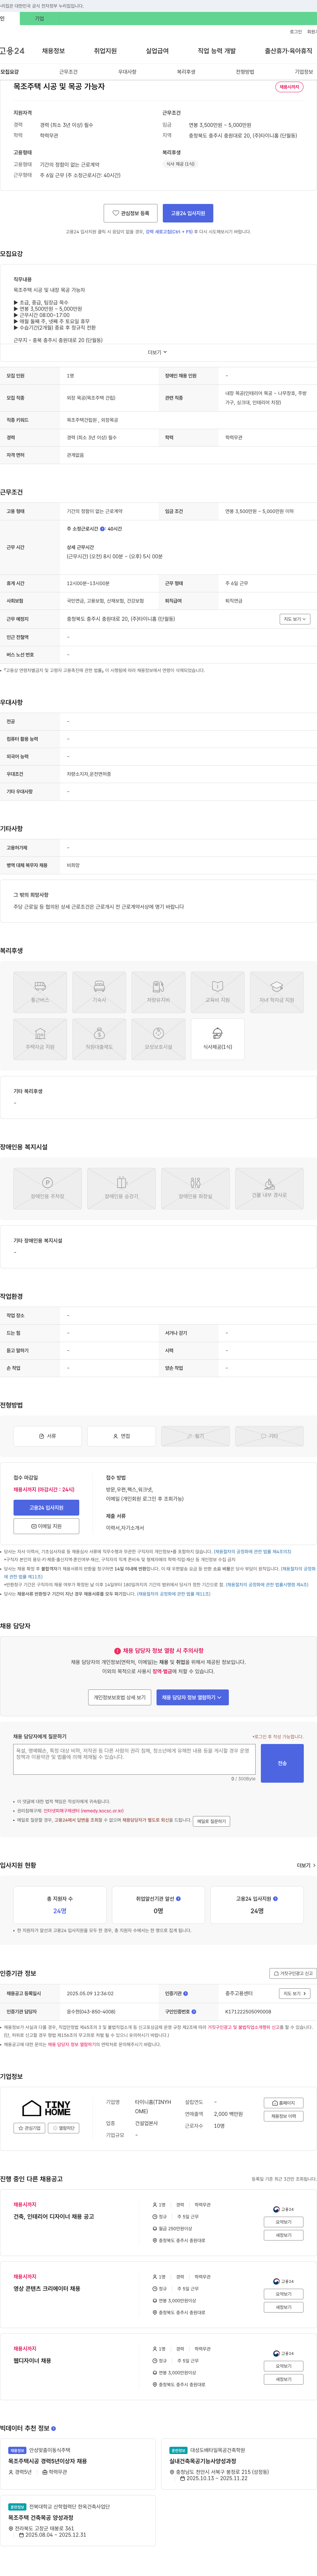Open the 직업 능력 개발 menu
Viewport: 317px width, 2576px height.
(217, 51)
